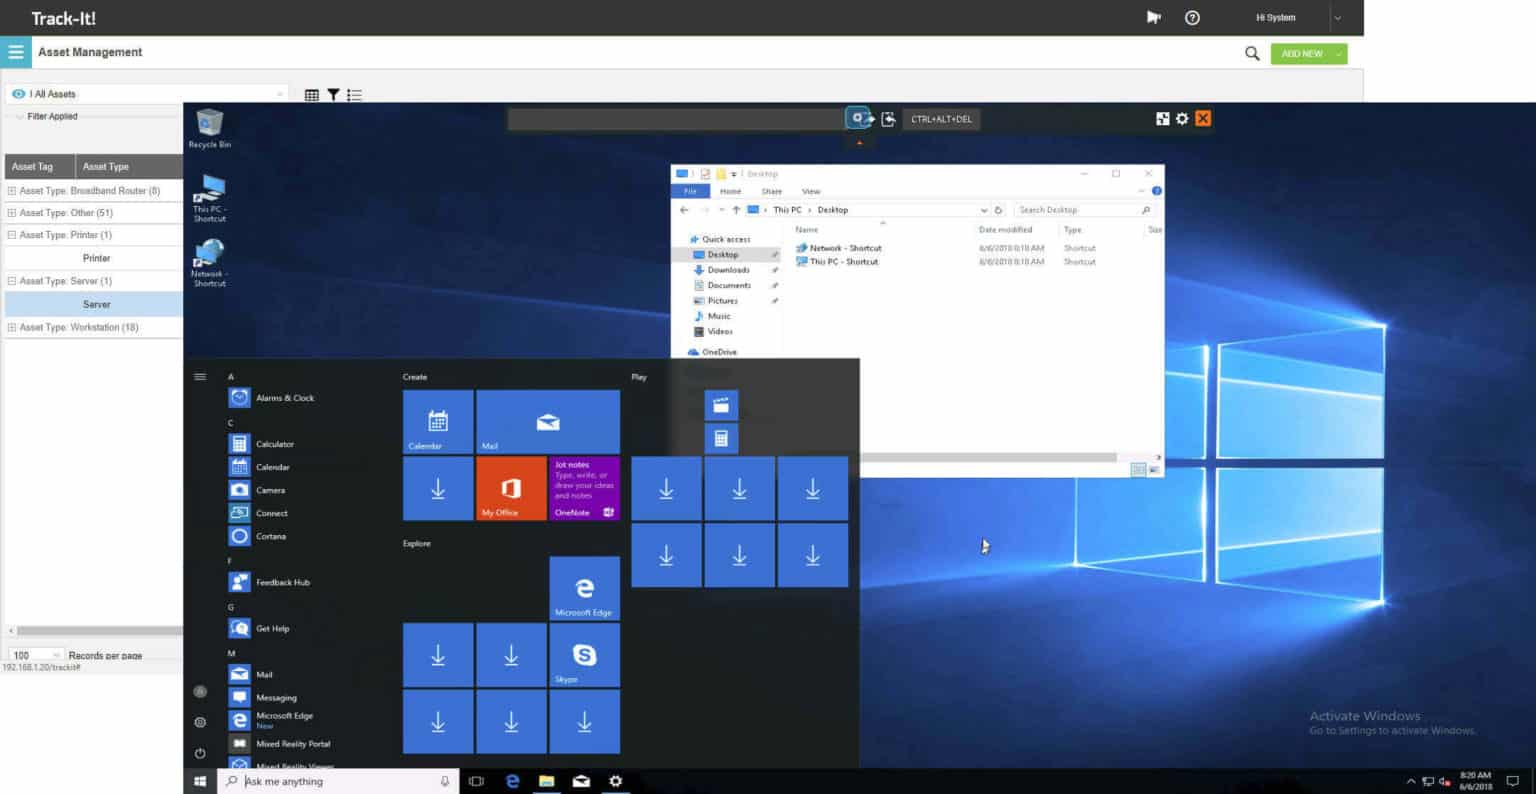Image resolution: width=1536 pixels, height=794 pixels.
Task: Open records per page dropdown showing 100
Action: pos(35,655)
